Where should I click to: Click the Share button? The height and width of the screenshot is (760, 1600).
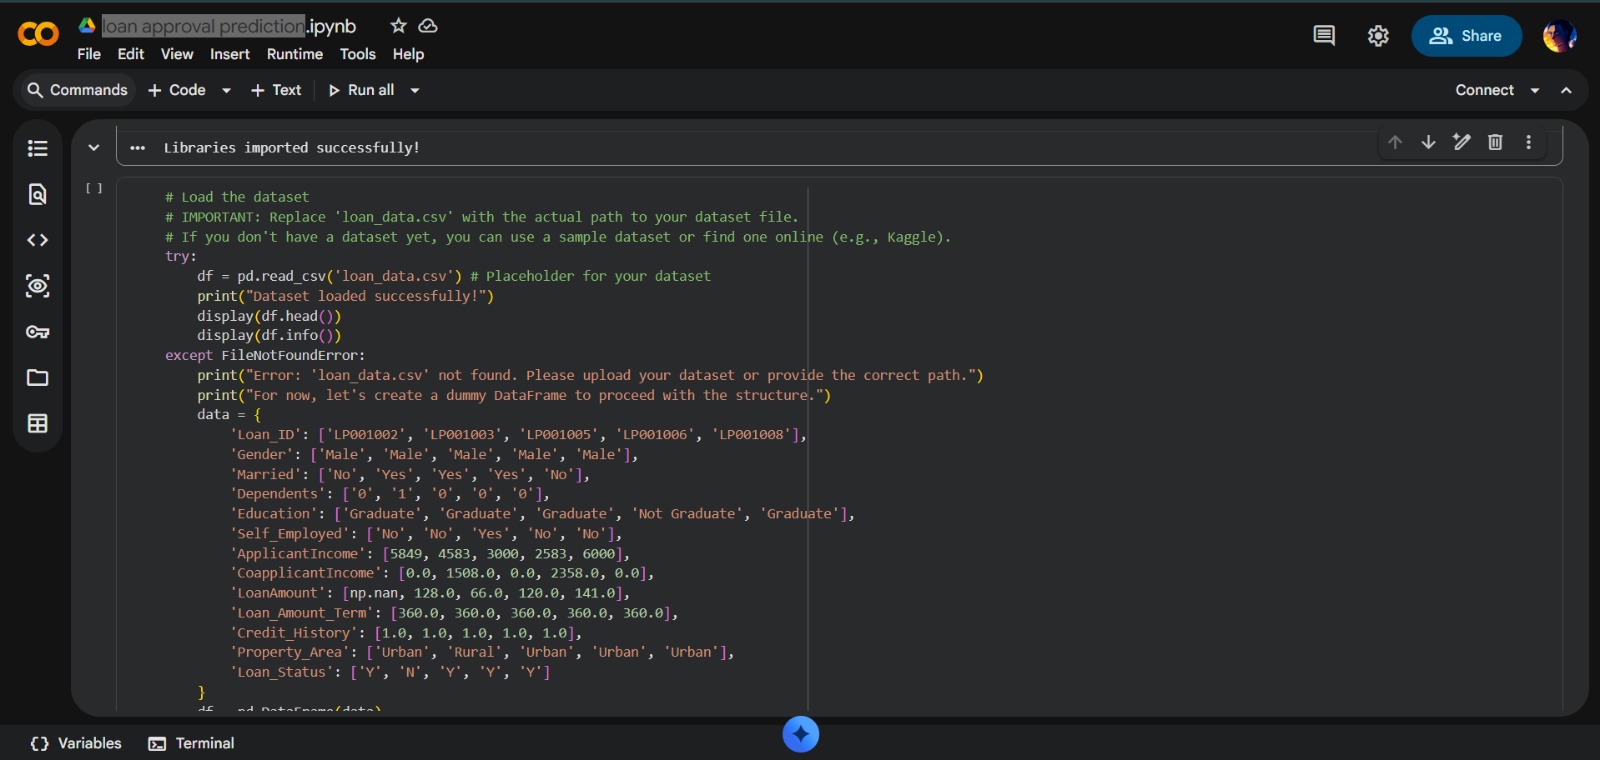1466,36
